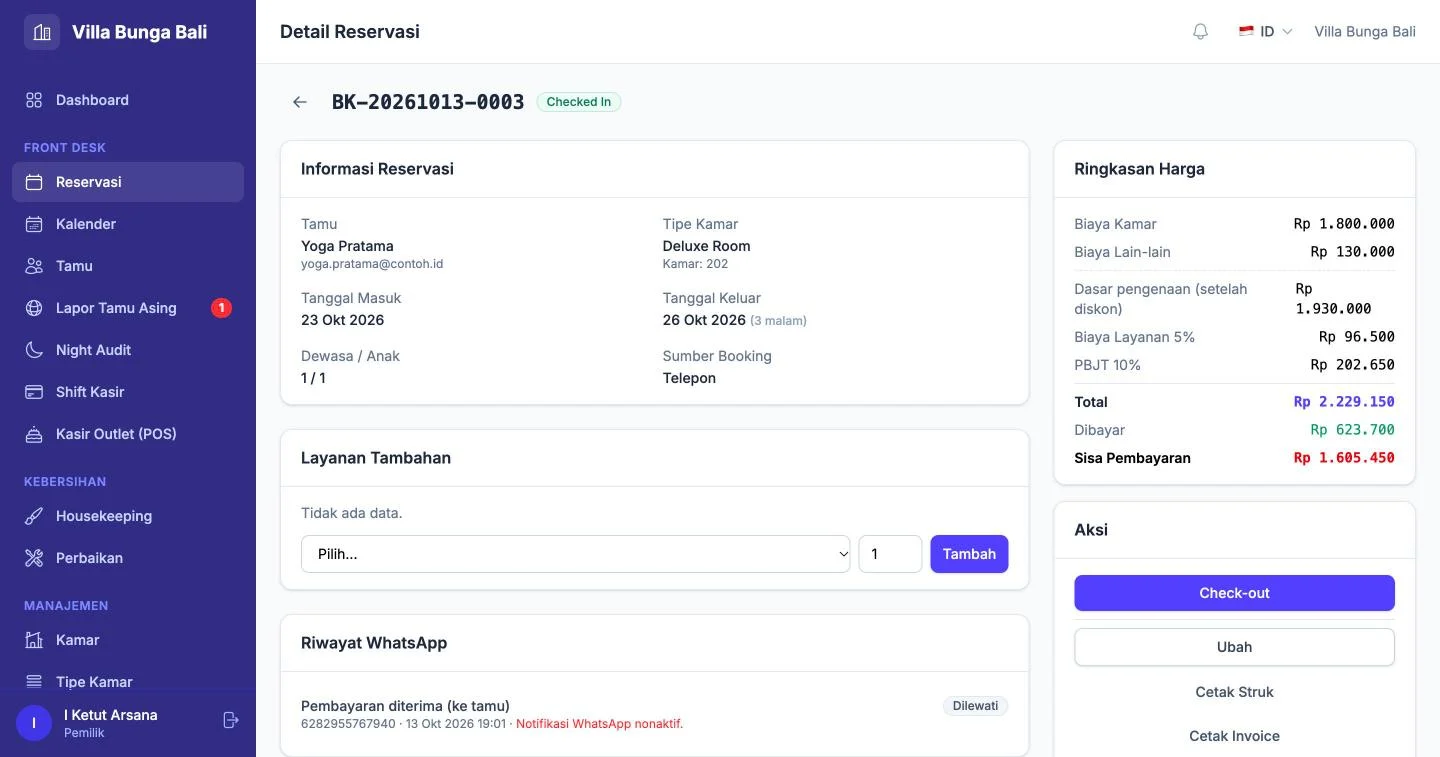
Task: Click the Shift Kasir card icon
Action: click(x=34, y=392)
